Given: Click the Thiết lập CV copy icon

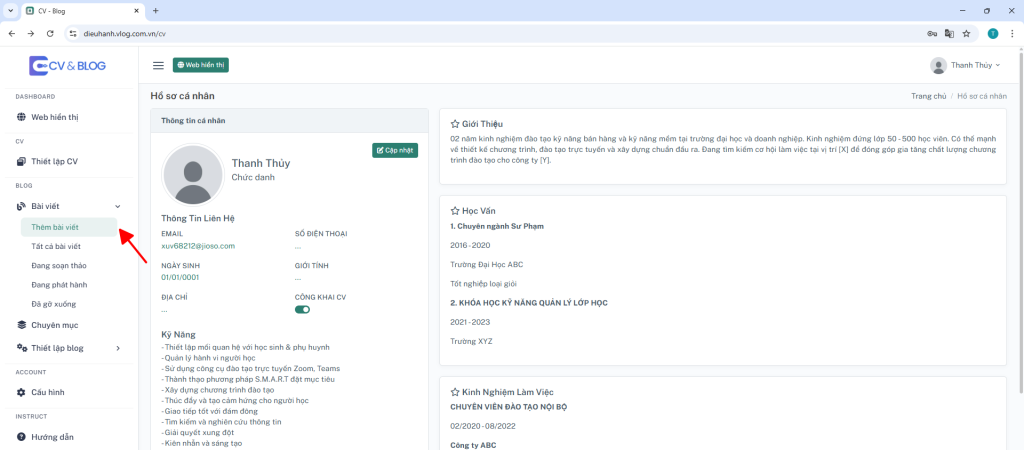Looking at the screenshot, I should click(x=21, y=161).
